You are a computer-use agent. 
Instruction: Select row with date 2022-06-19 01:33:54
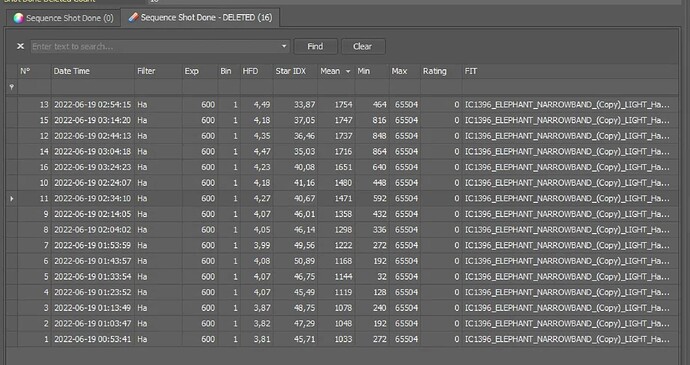(342, 277)
